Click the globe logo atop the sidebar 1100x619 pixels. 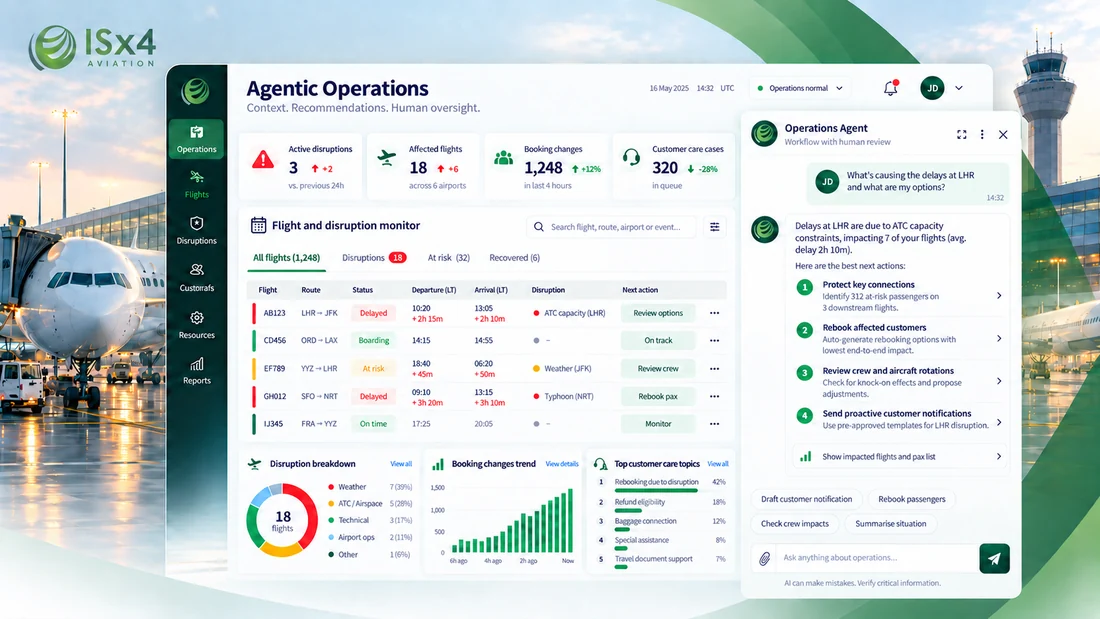coord(195,91)
